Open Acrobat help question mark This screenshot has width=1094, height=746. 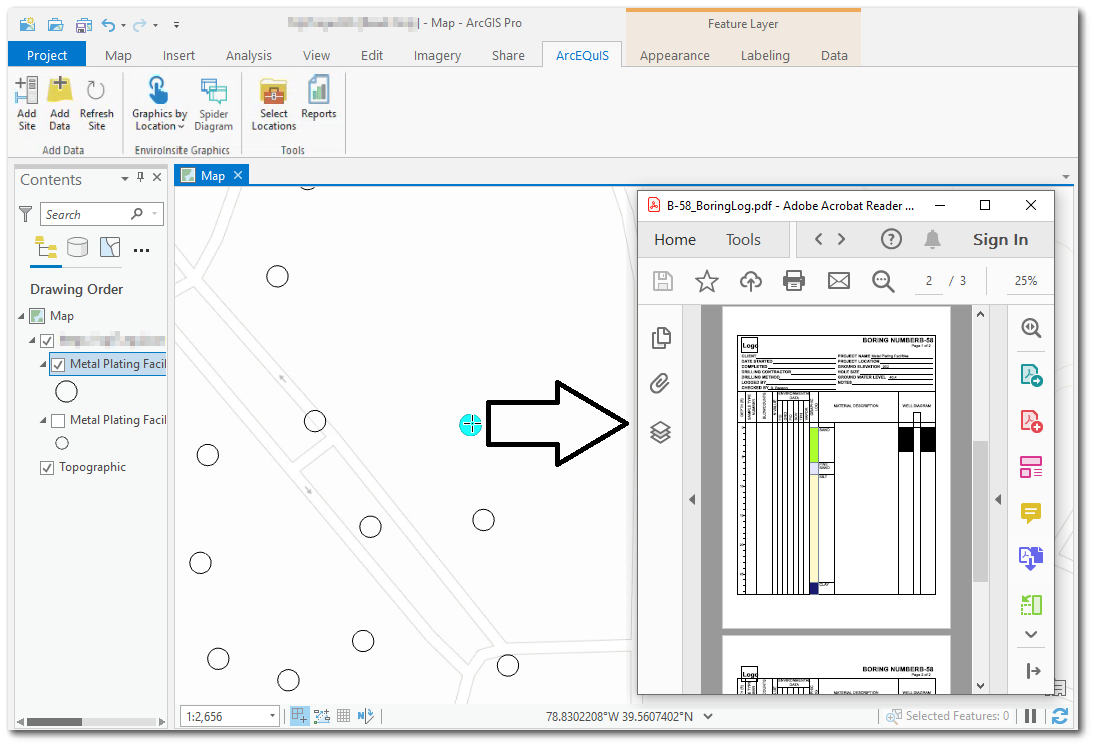tap(891, 239)
